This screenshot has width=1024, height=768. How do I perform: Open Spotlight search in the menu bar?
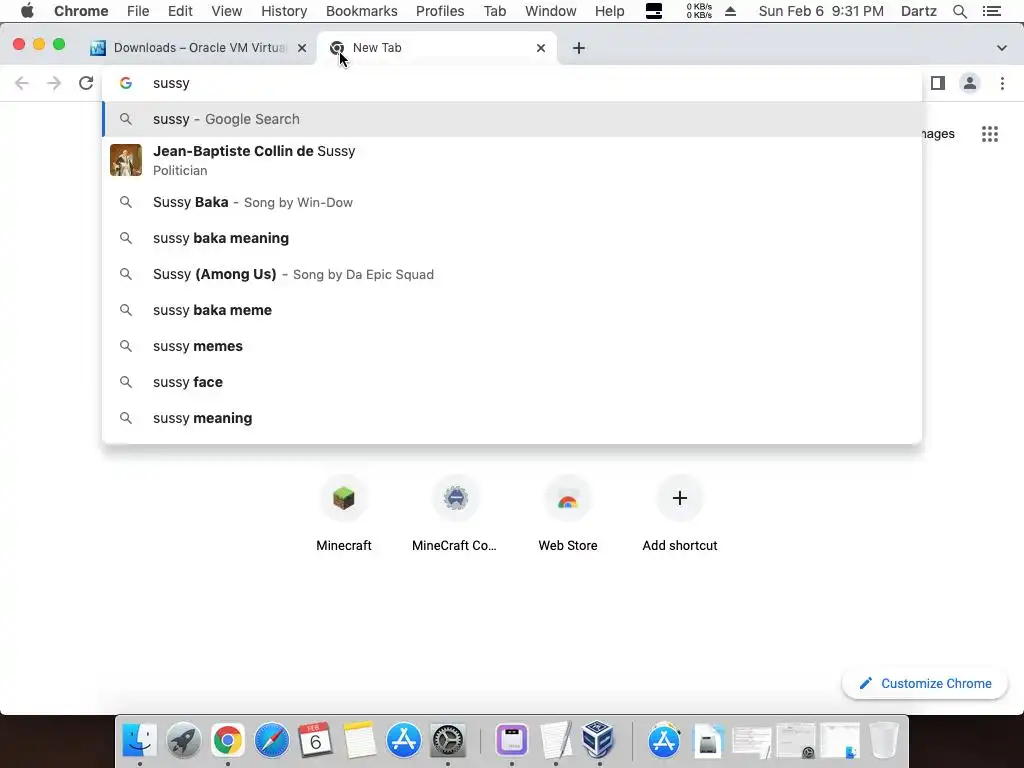[x=959, y=11]
